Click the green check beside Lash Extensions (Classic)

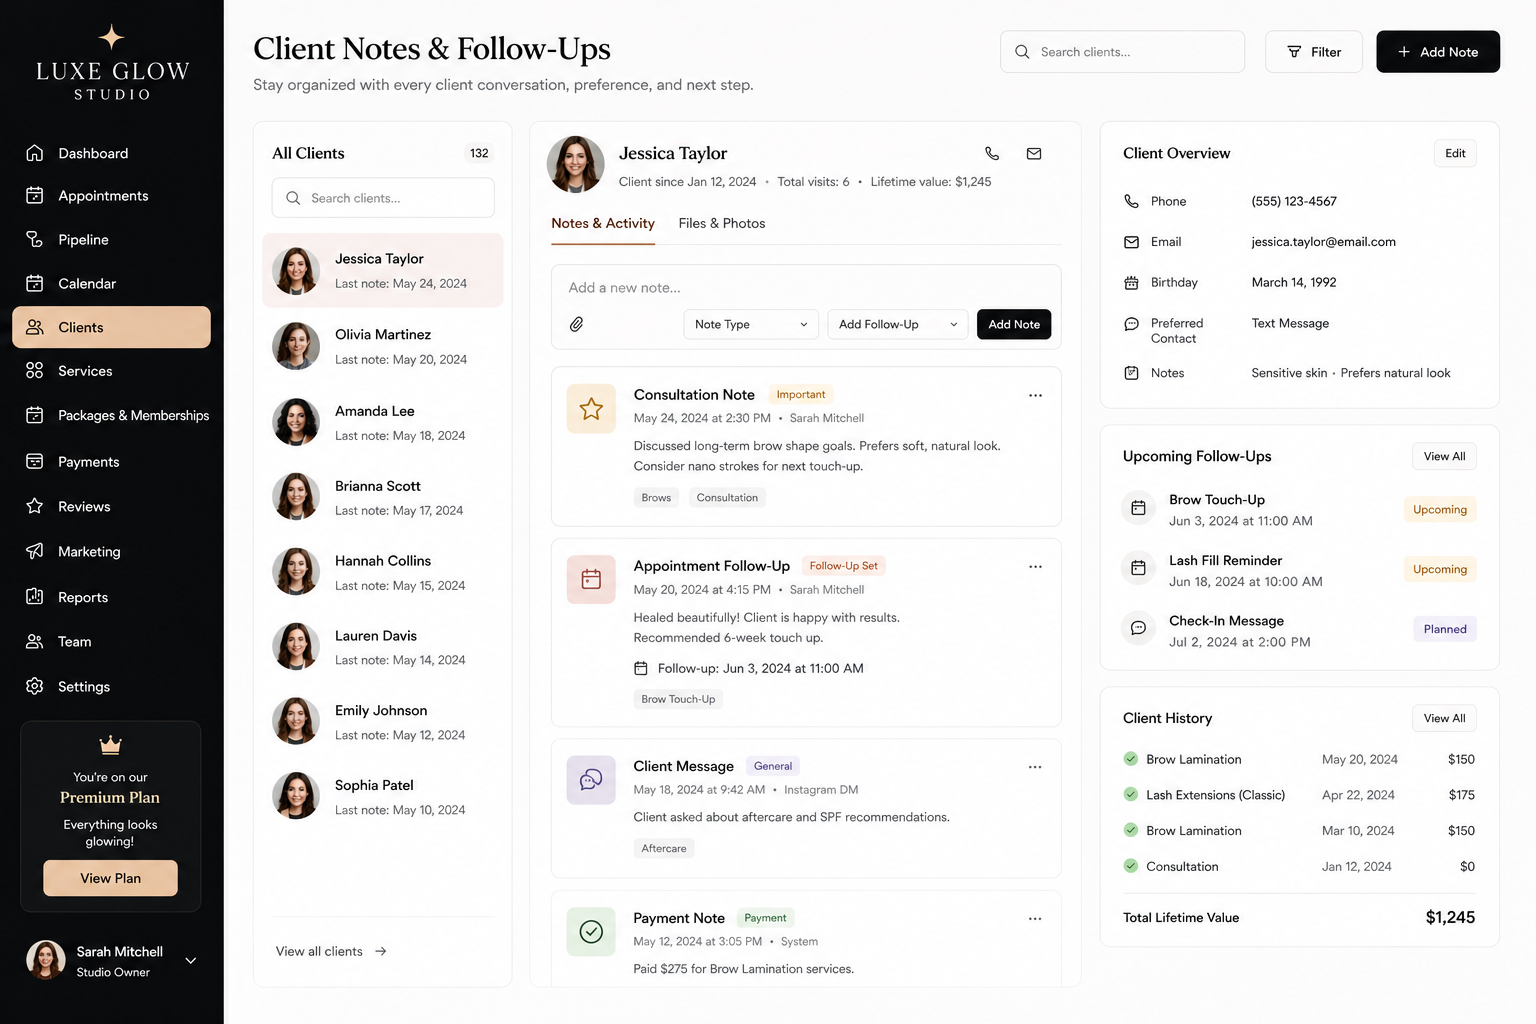1131,794
